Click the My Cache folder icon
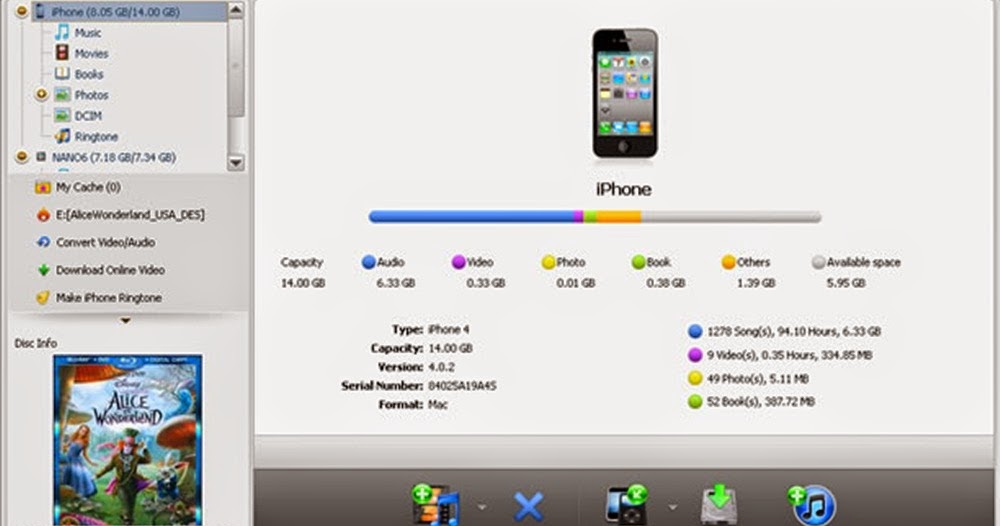 (x=43, y=187)
